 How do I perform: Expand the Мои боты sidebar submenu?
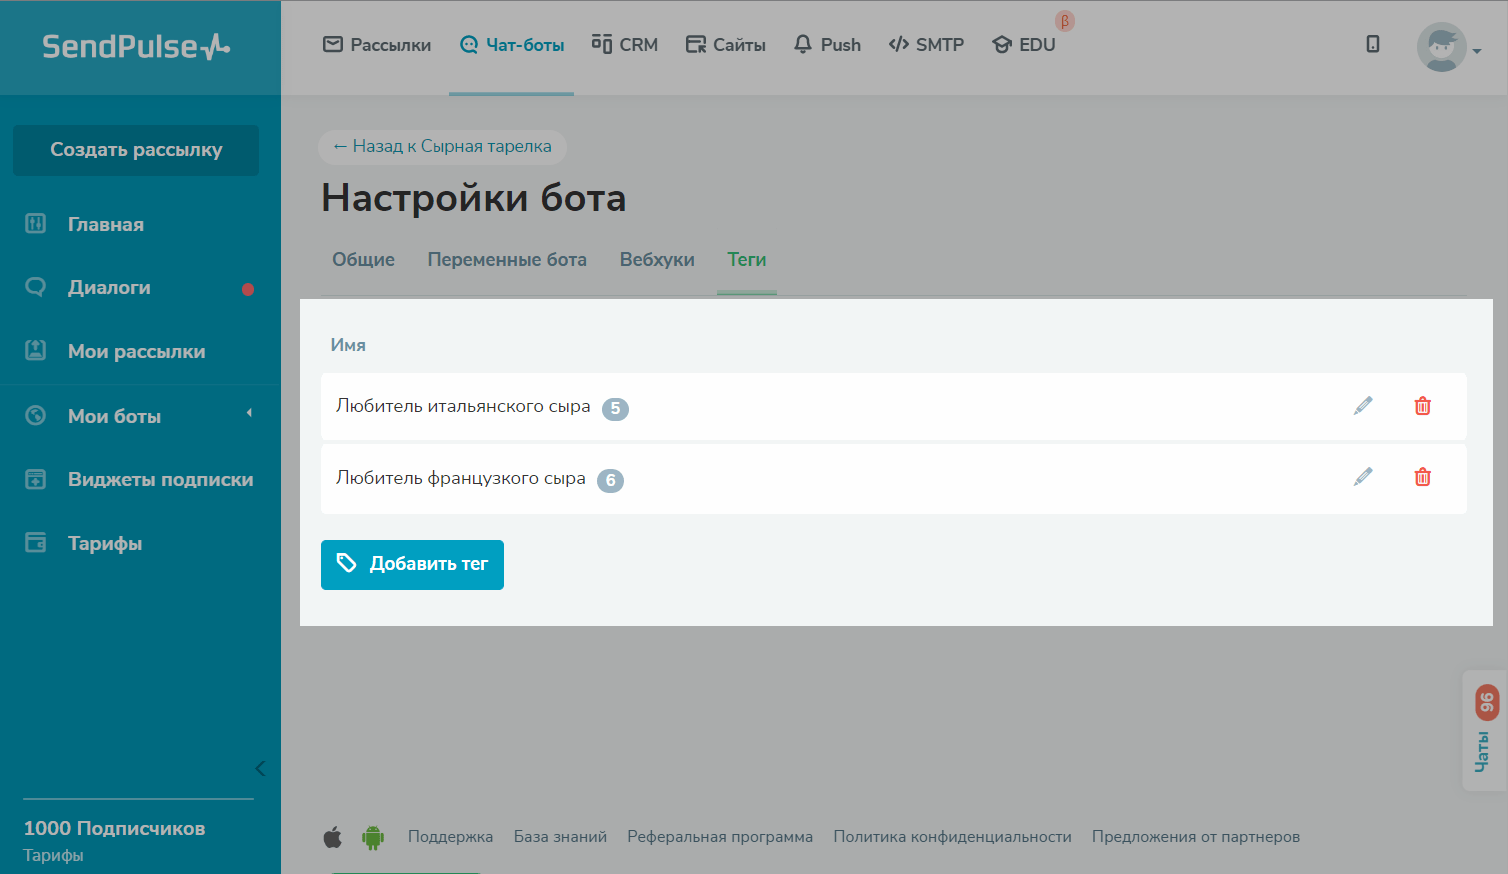(x=249, y=413)
